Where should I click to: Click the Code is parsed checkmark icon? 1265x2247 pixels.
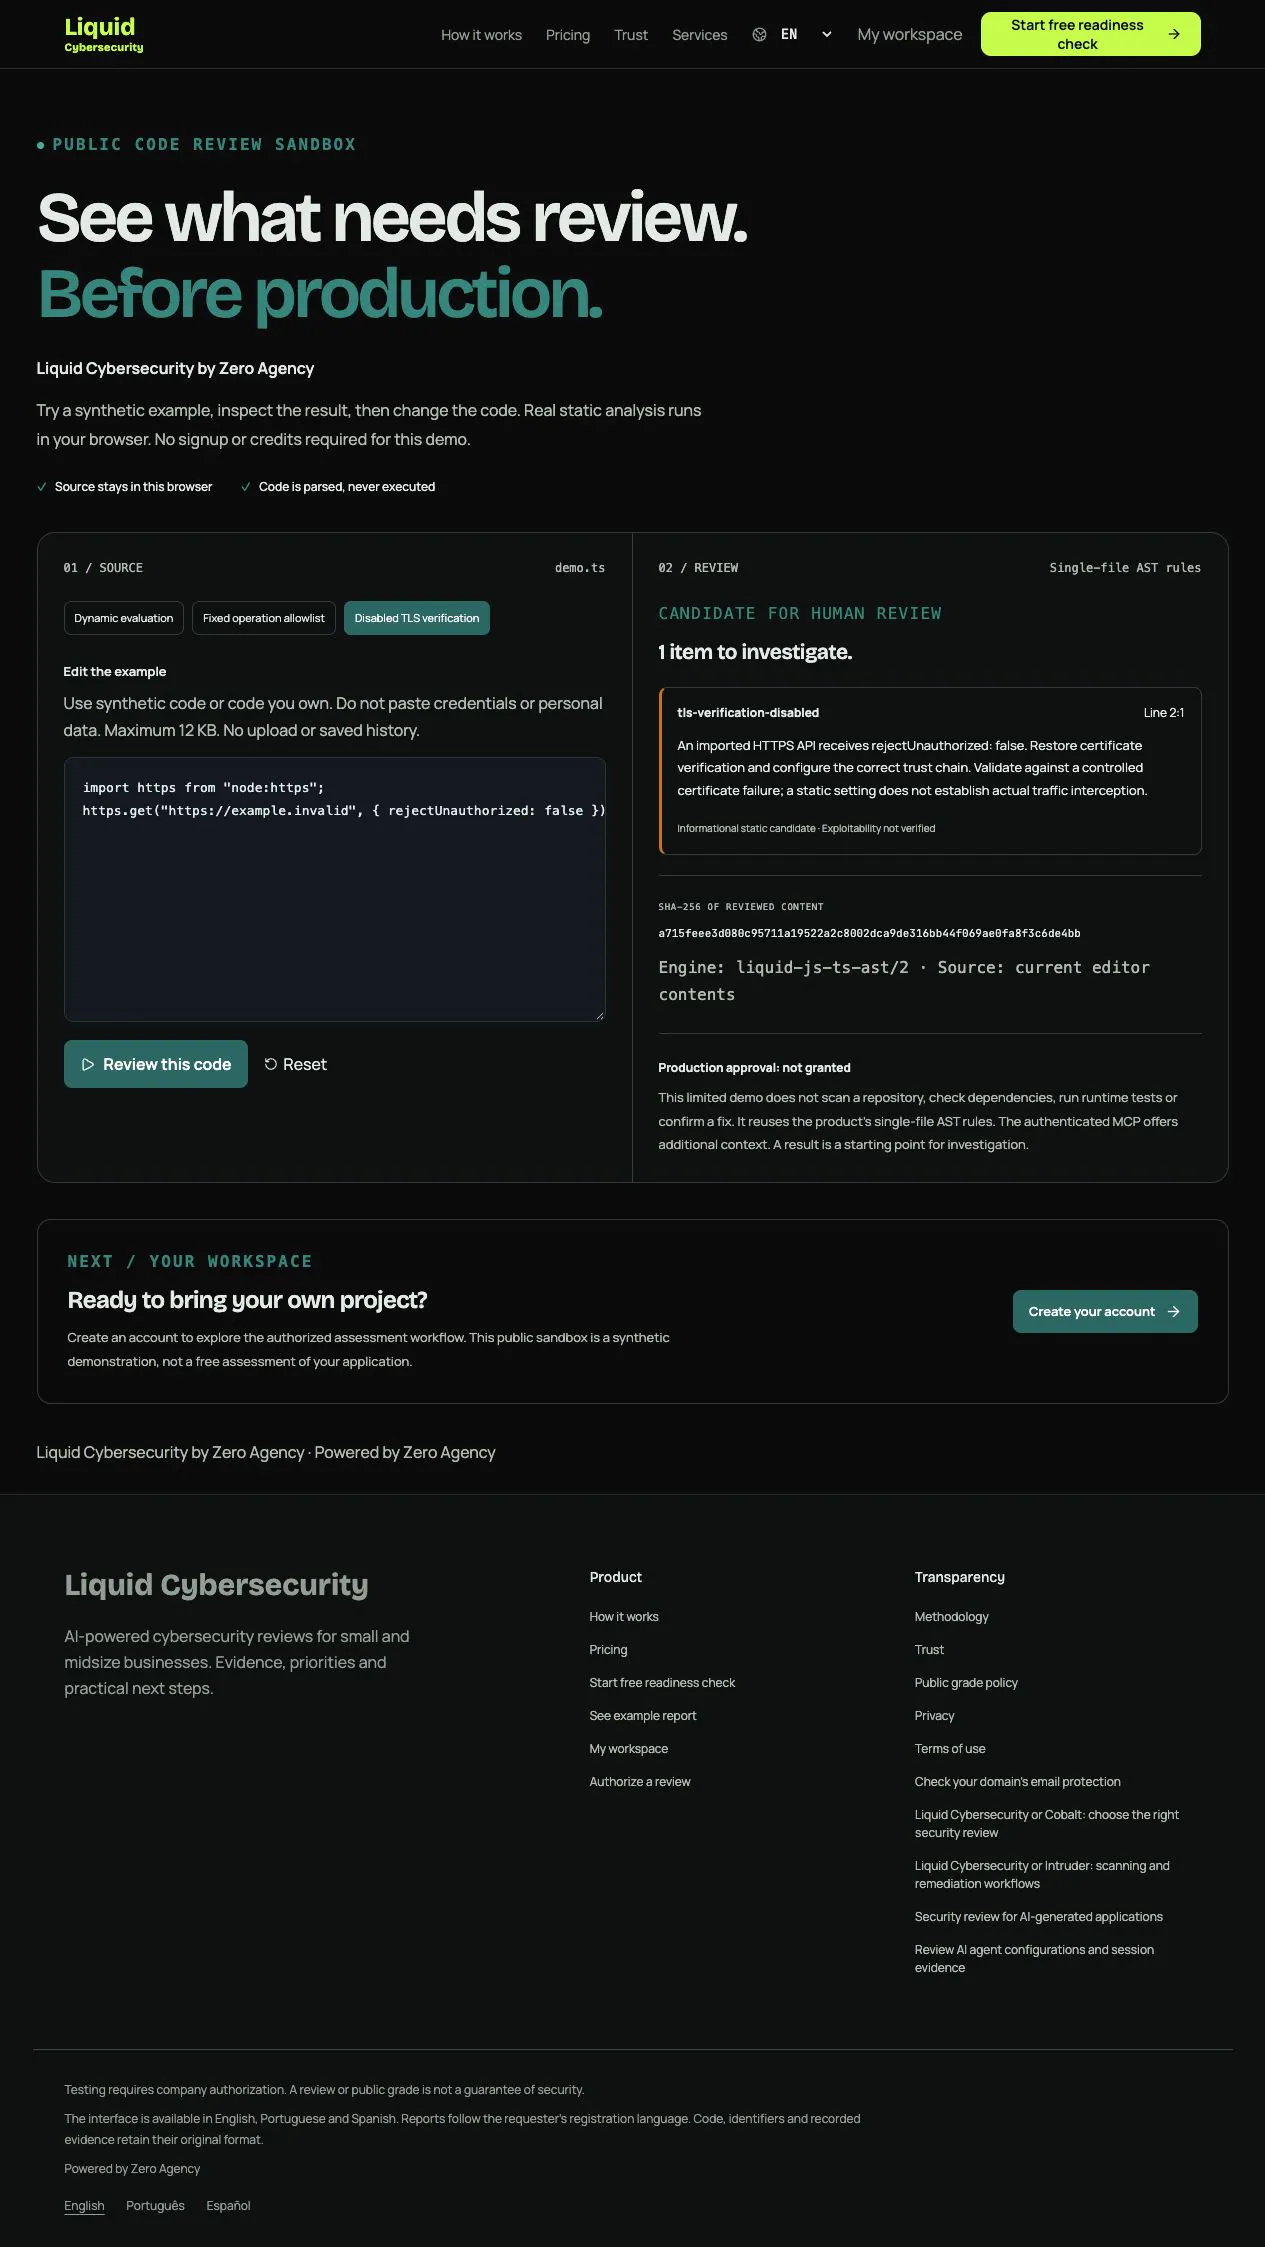[246, 487]
